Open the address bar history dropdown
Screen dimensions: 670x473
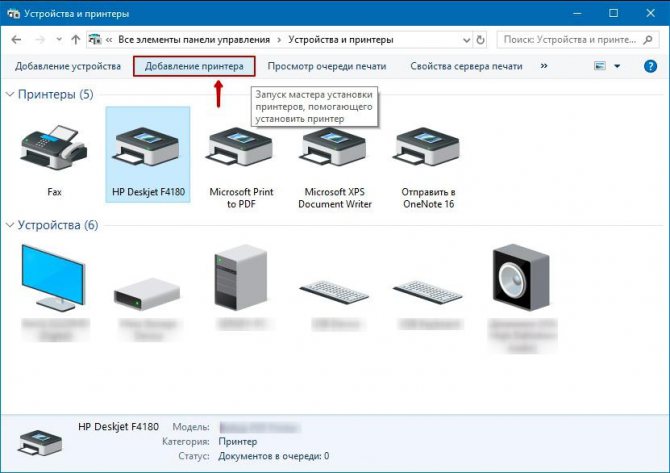466,40
